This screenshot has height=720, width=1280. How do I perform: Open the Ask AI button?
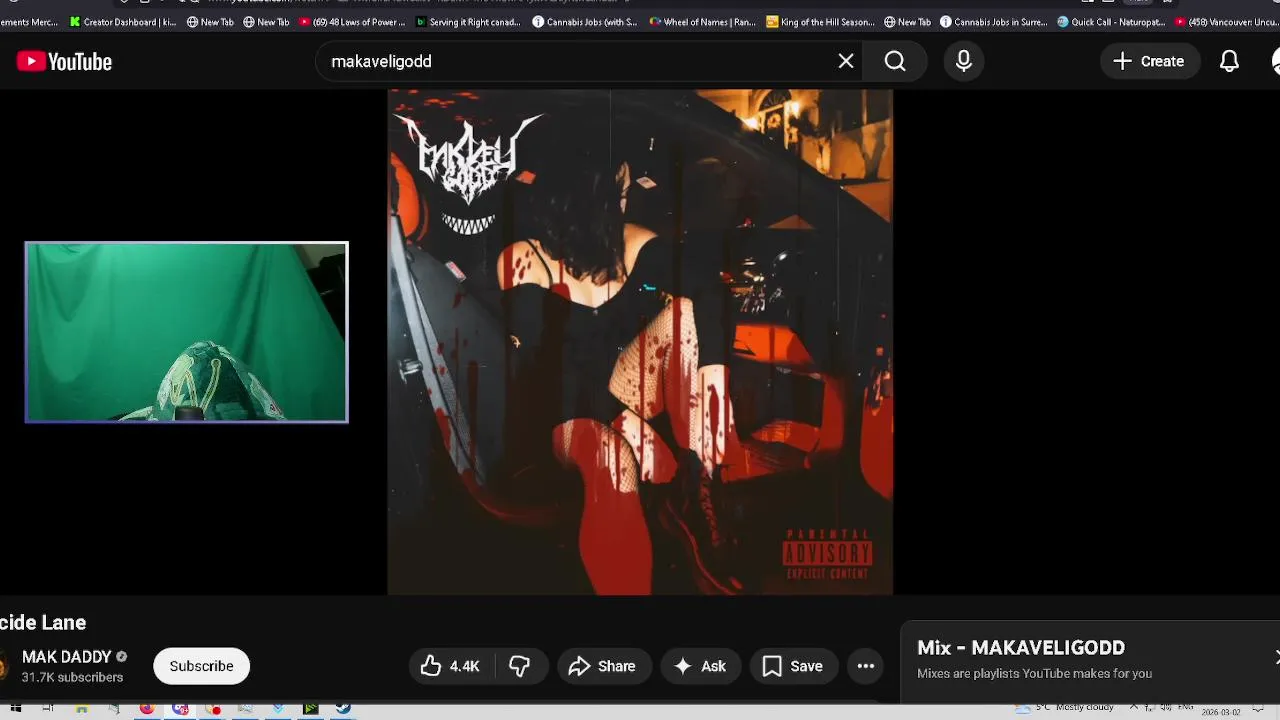pyautogui.click(x=701, y=666)
